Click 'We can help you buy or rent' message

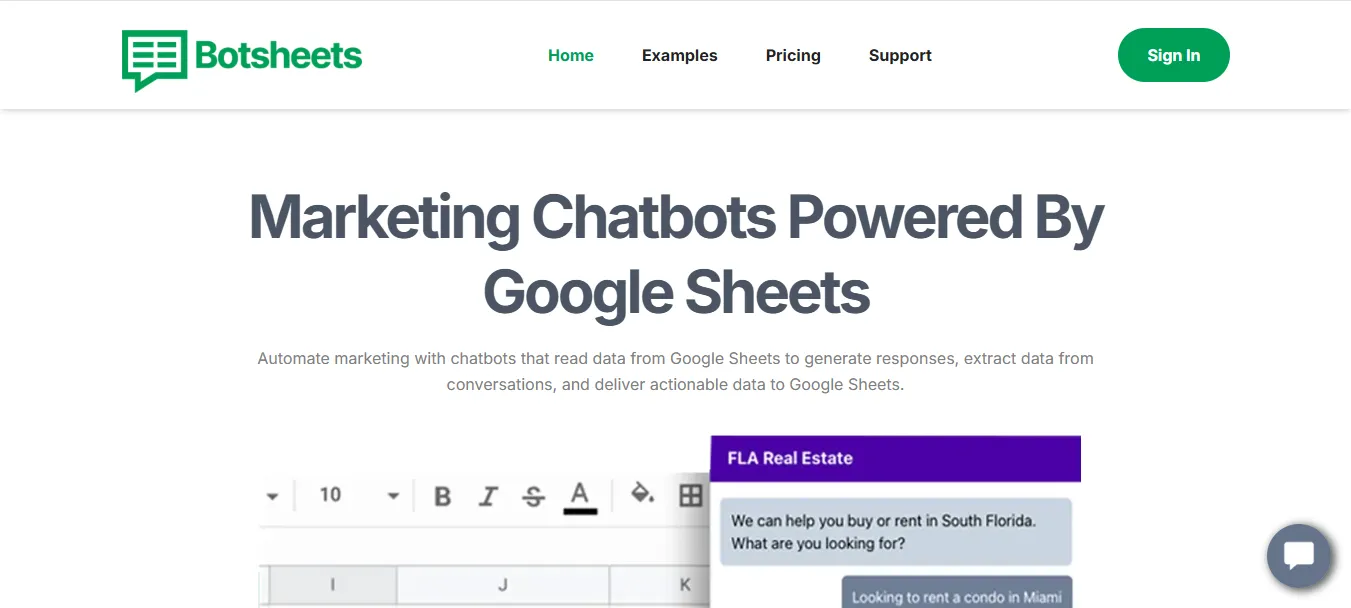[x=896, y=532]
